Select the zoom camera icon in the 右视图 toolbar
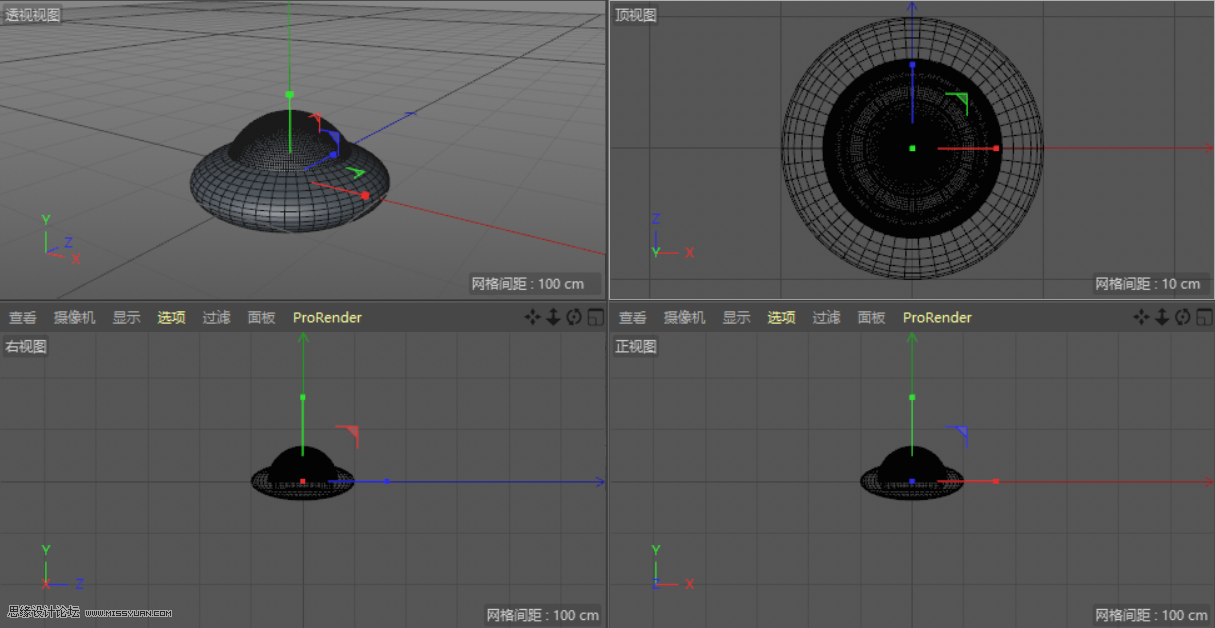The width and height of the screenshot is (1215, 628). click(551, 317)
